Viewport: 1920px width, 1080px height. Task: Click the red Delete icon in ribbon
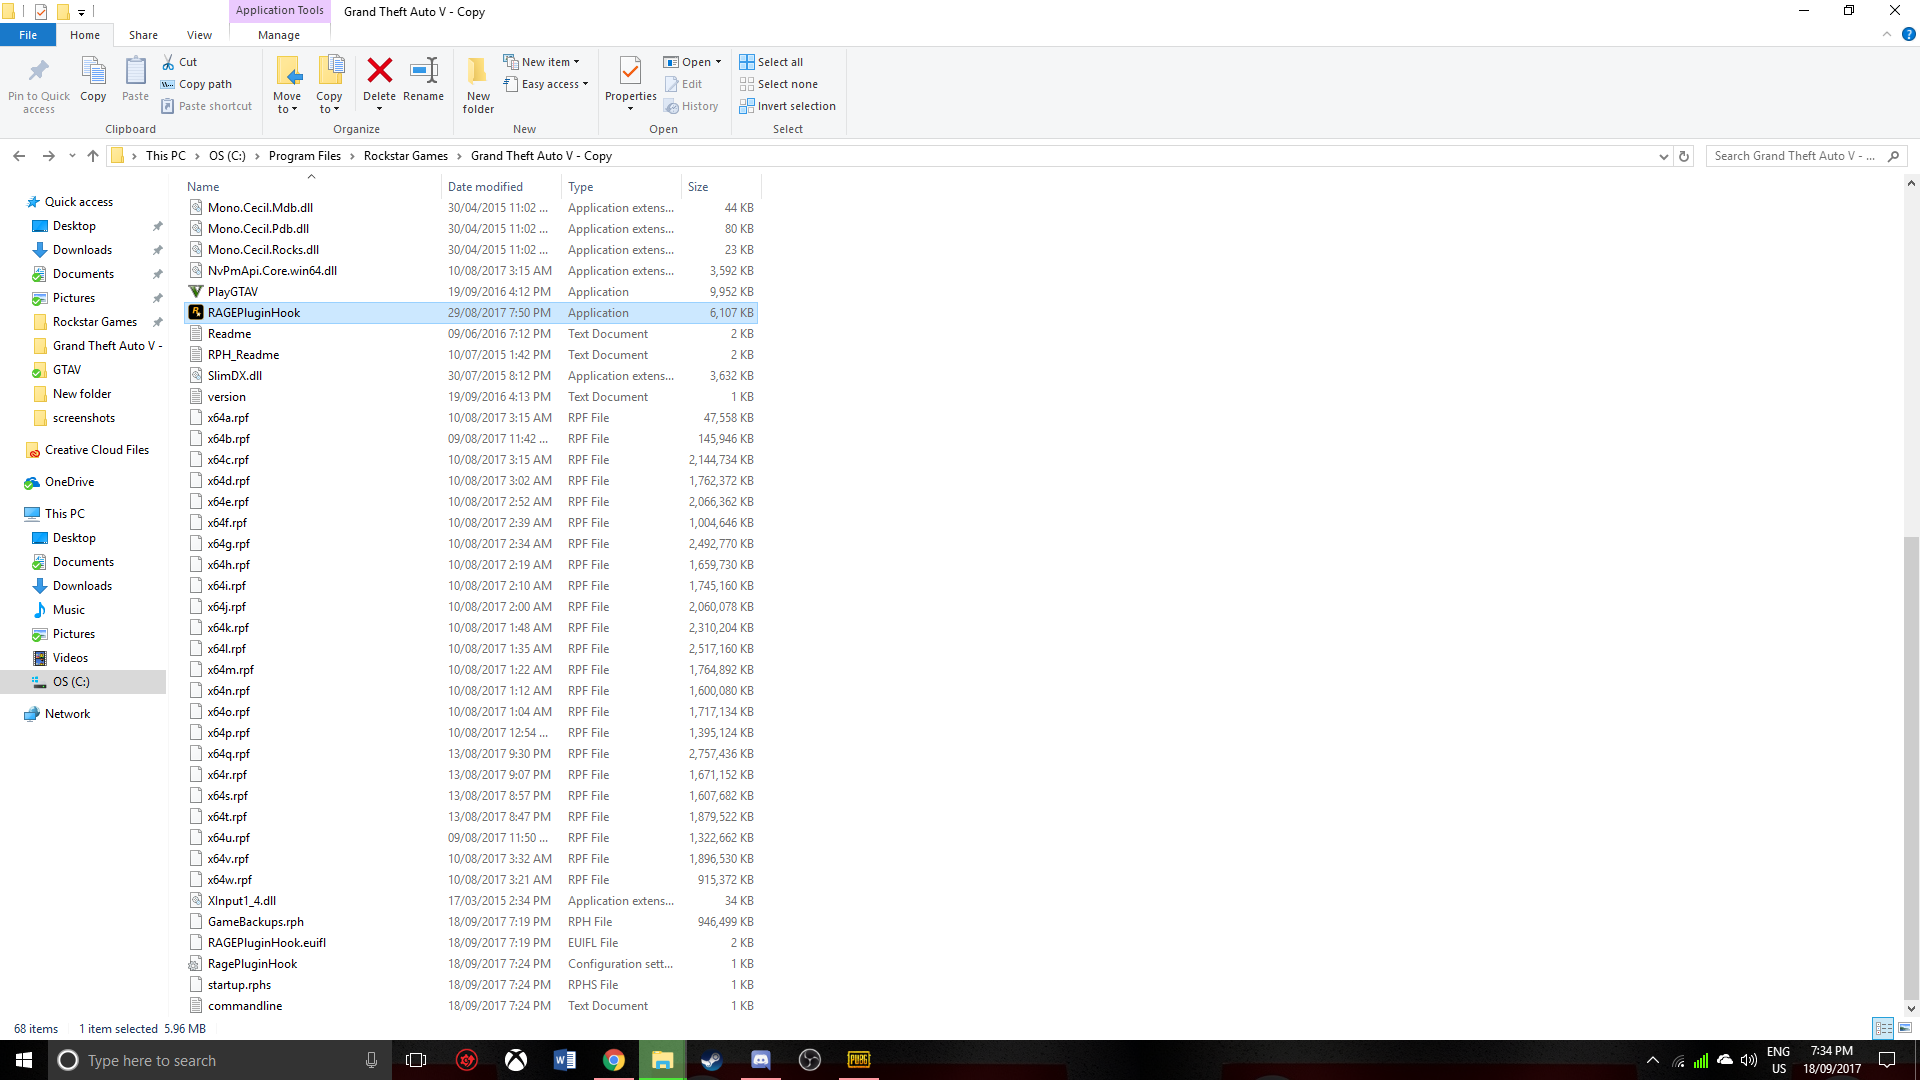pos(379,71)
